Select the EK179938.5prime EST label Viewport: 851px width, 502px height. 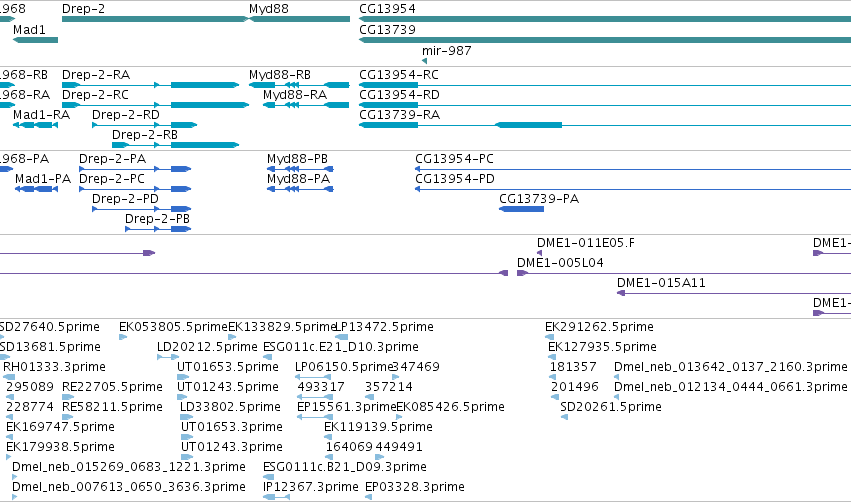tap(60, 447)
